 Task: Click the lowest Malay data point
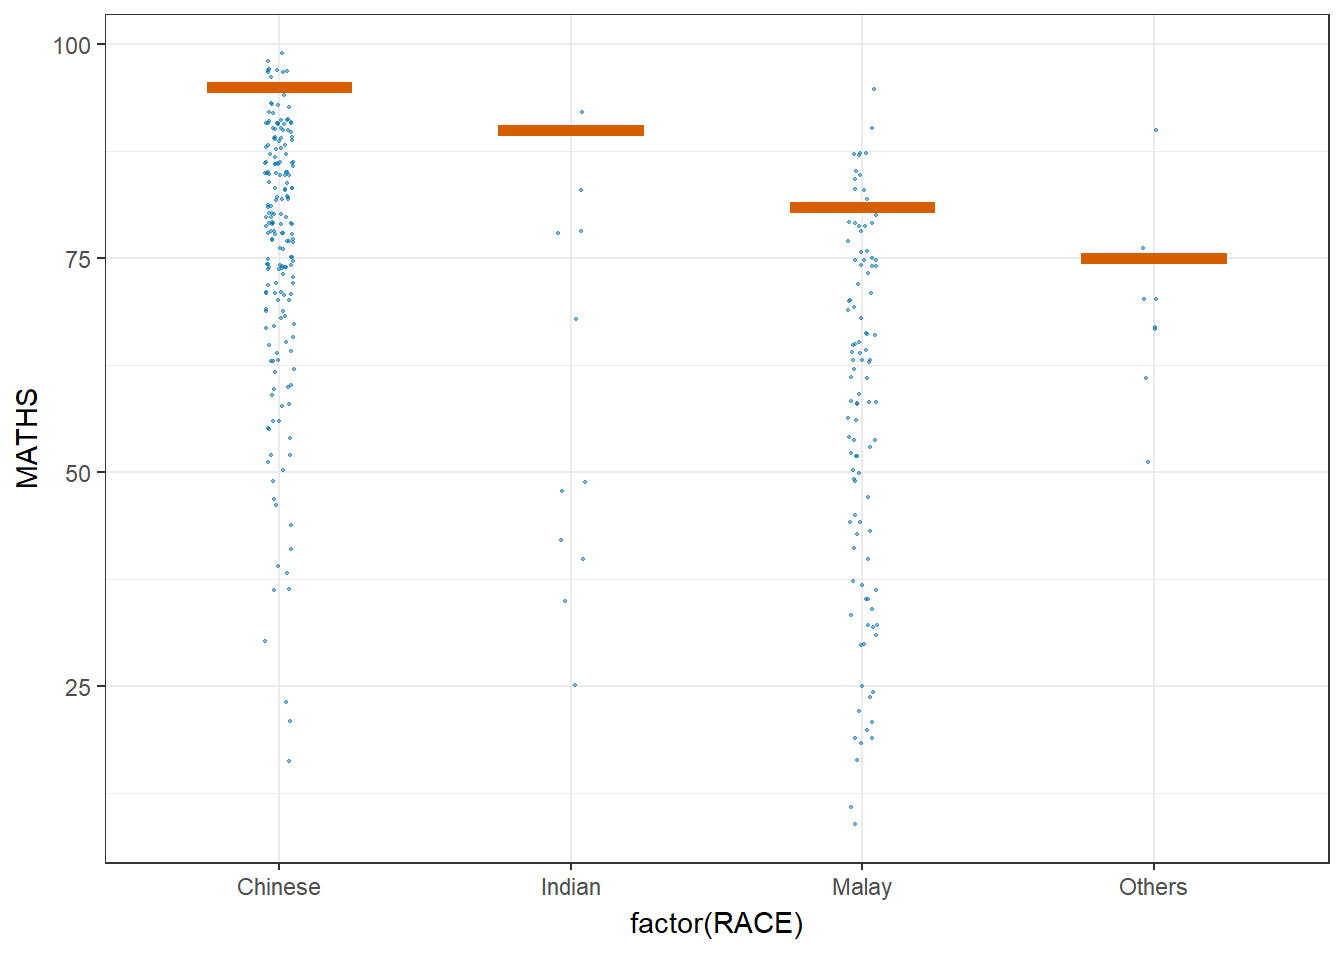point(855,824)
